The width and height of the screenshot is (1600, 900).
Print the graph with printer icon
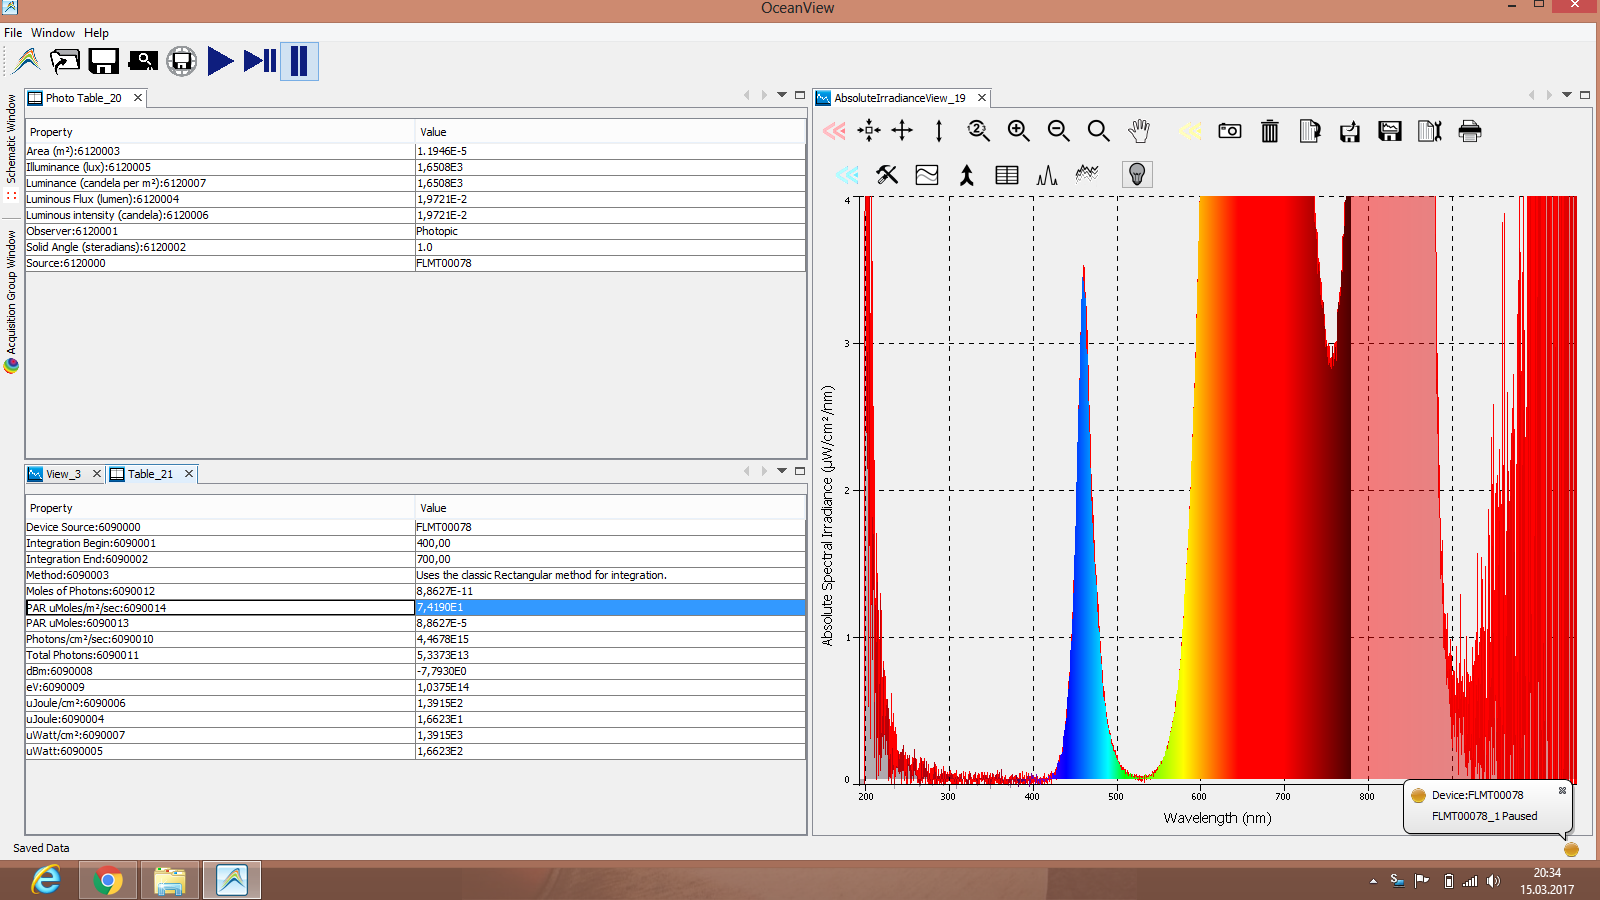point(1469,131)
